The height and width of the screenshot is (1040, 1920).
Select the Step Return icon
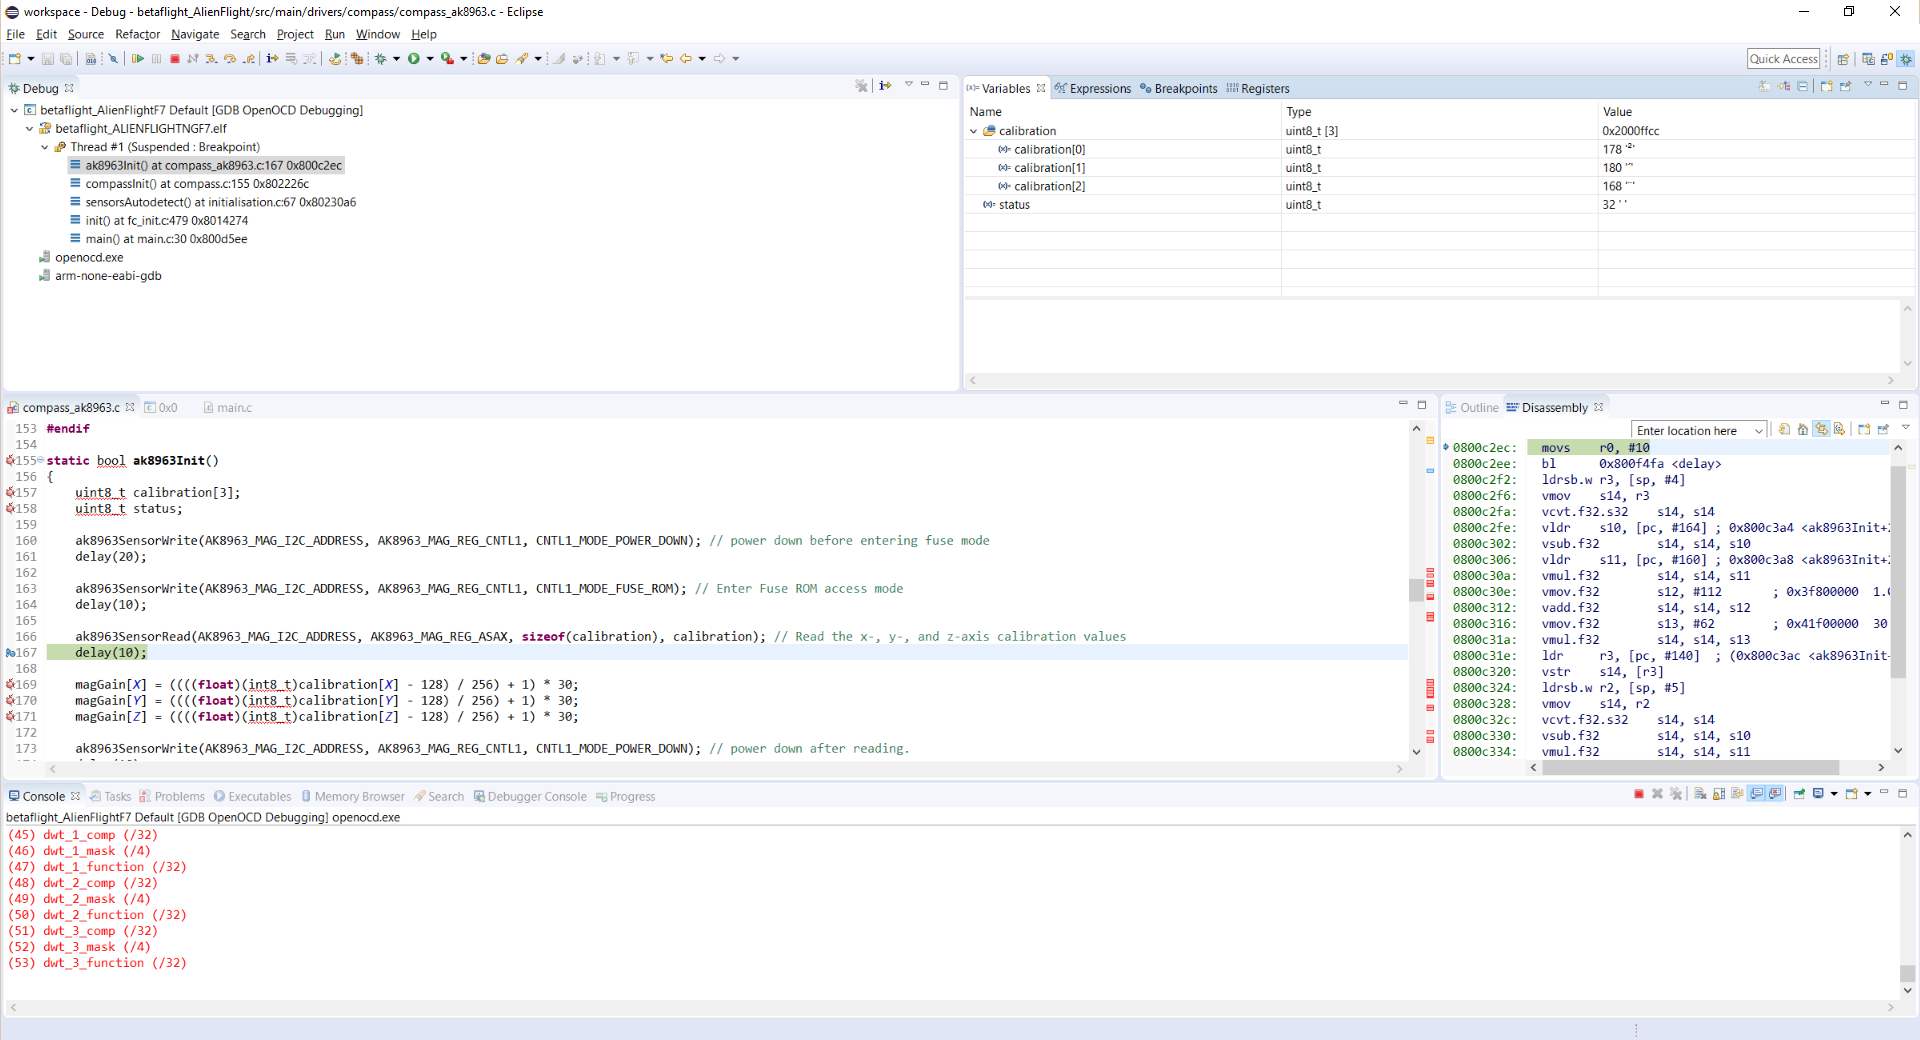(248, 58)
